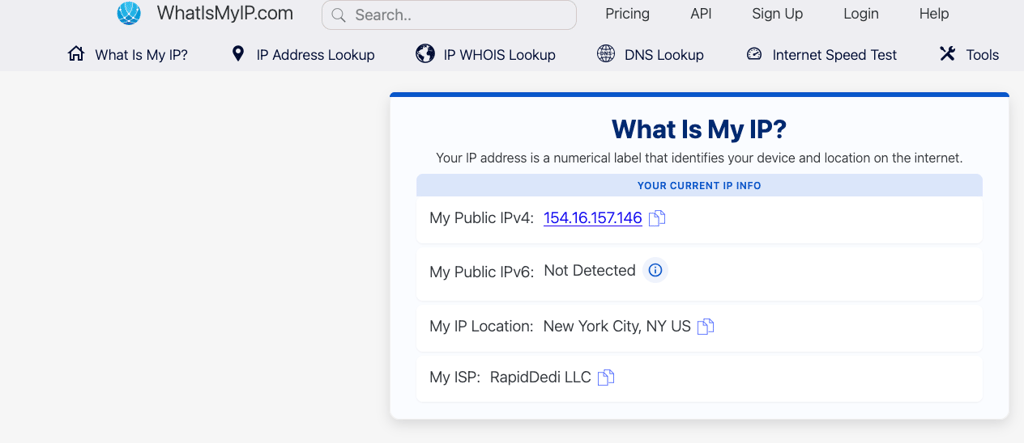Open the What Is My IP? nav link

coord(141,55)
